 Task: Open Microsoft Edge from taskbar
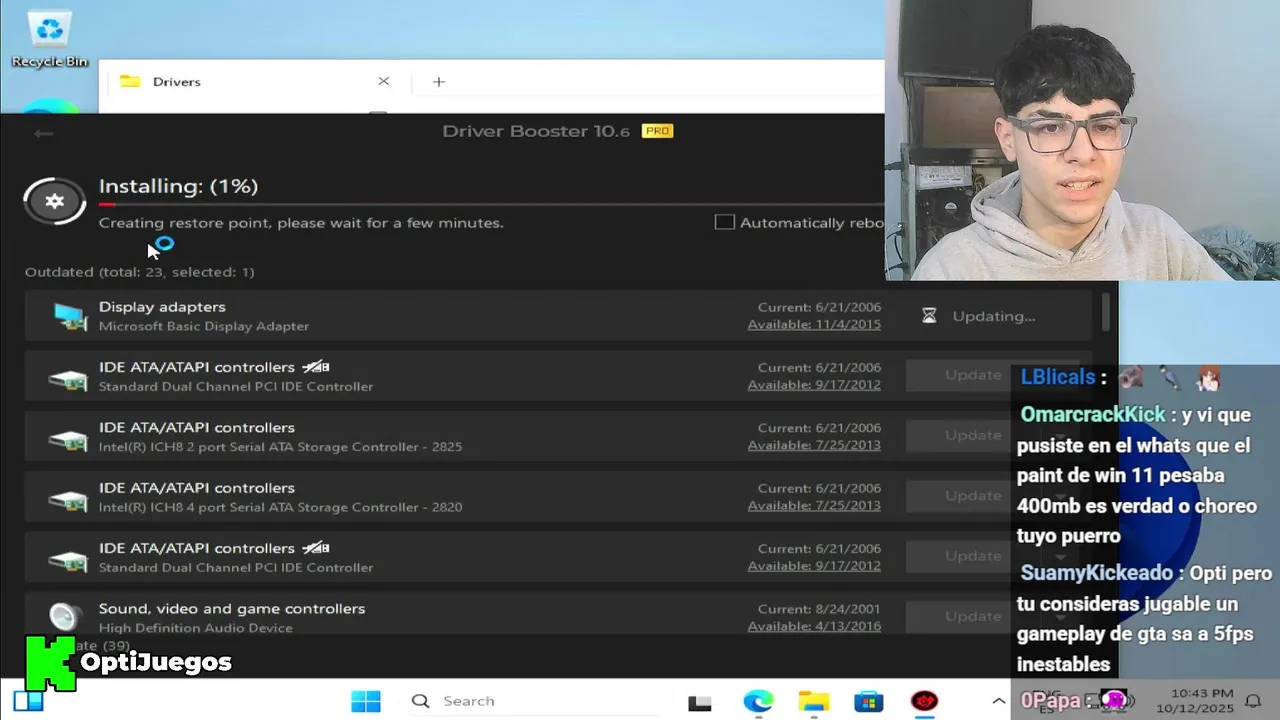click(x=758, y=701)
